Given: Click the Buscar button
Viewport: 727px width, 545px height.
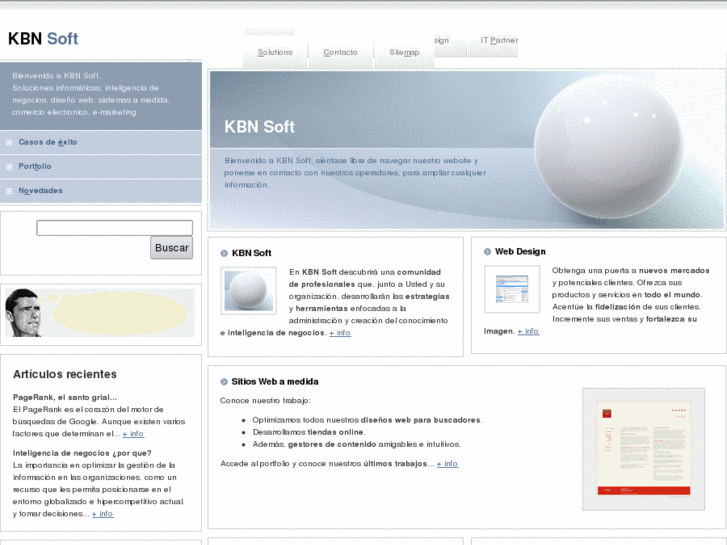Looking at the screenshot, I should [x=172, y=248].
